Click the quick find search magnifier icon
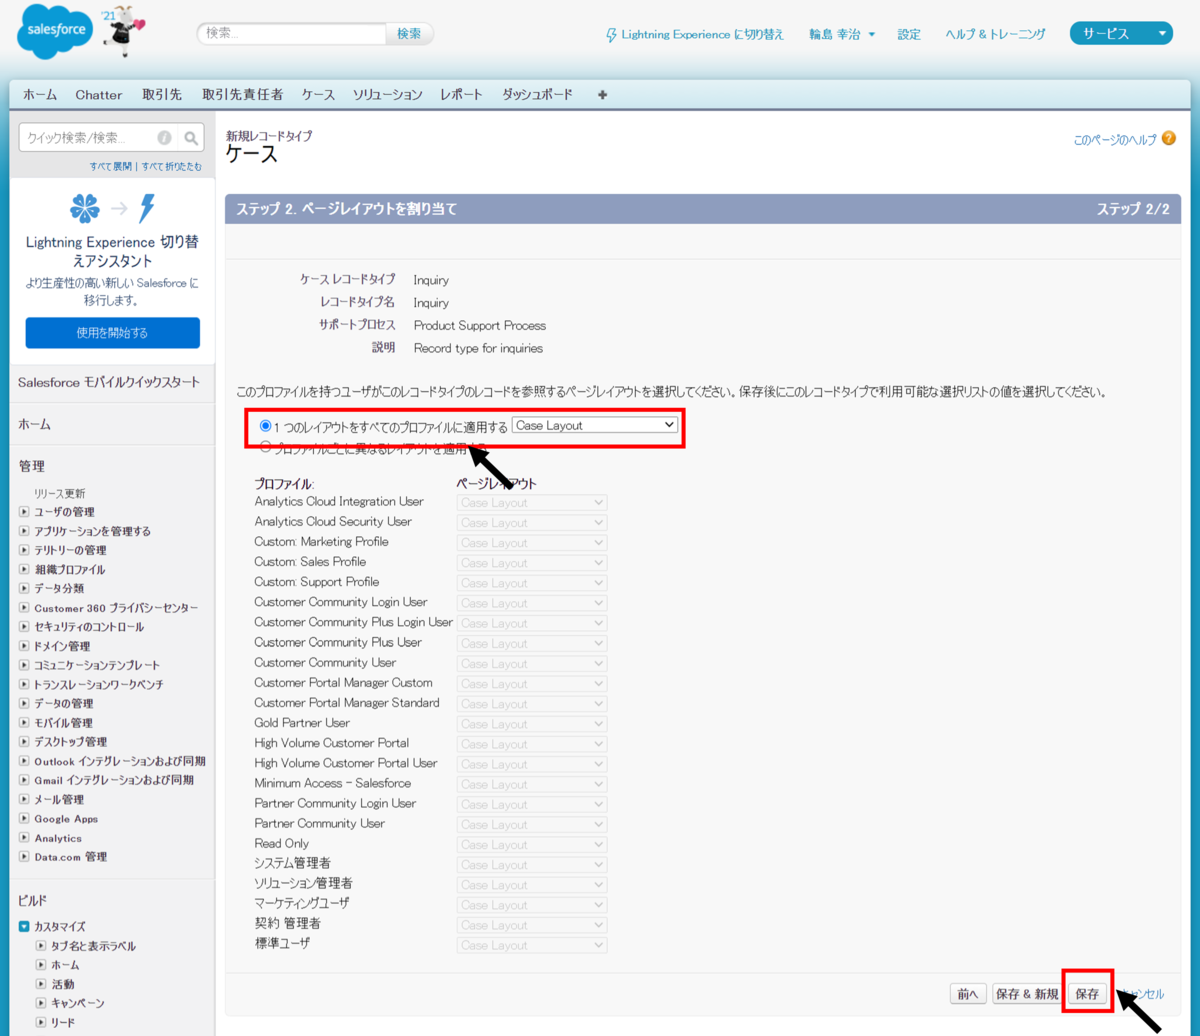This screenshot has height=1036, width=1200. click(191, 138)
